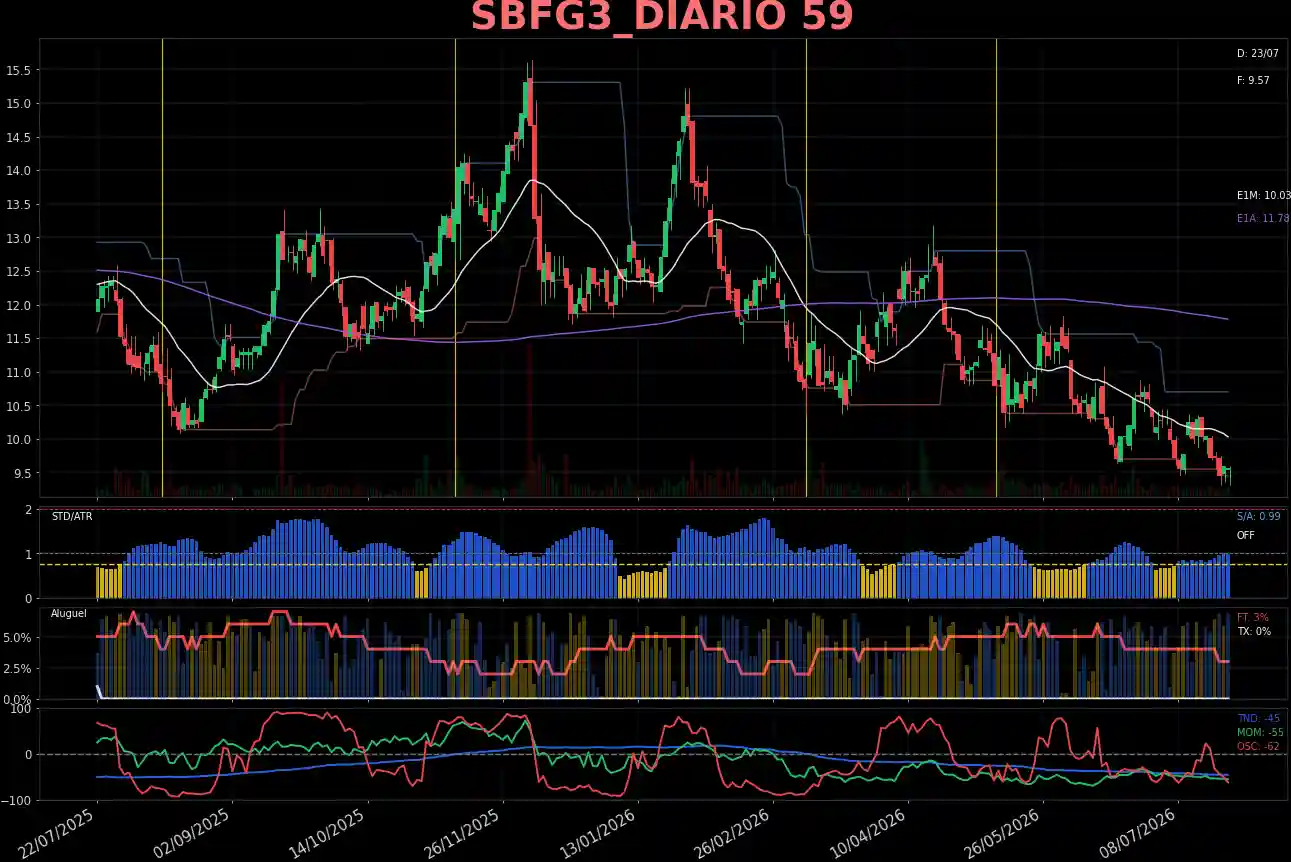The width and height of the screenshot is (1291, 862).
Task: Click the 100 tick on oscillator axis
Action: click(x=22, y=708)
